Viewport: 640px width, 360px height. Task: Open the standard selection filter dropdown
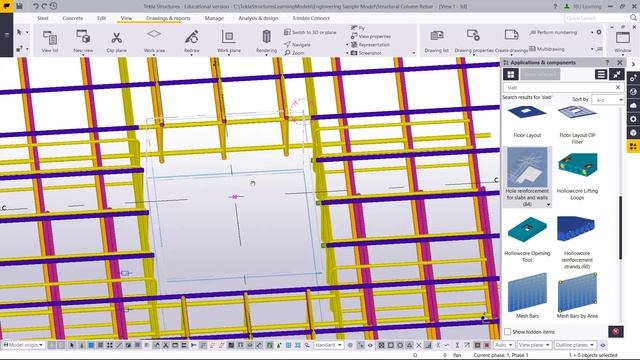[x=328, y=345]
